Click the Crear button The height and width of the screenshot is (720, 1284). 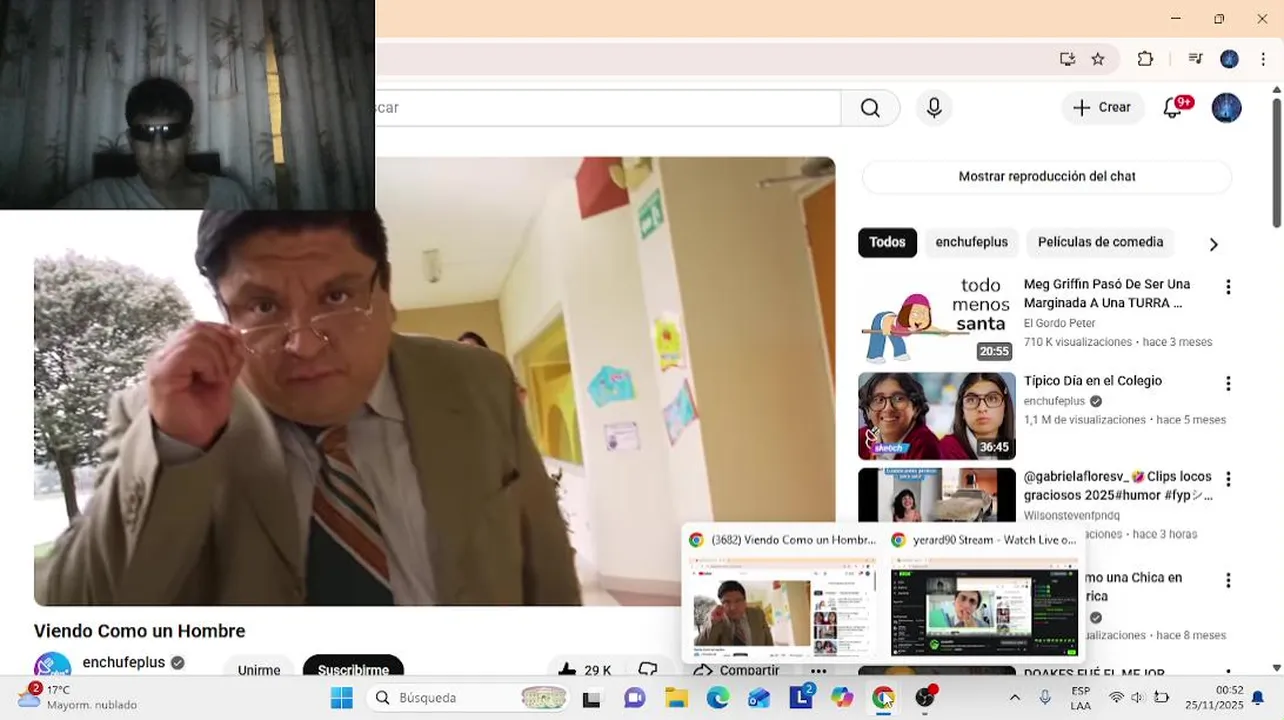(x=1103, y=108)
